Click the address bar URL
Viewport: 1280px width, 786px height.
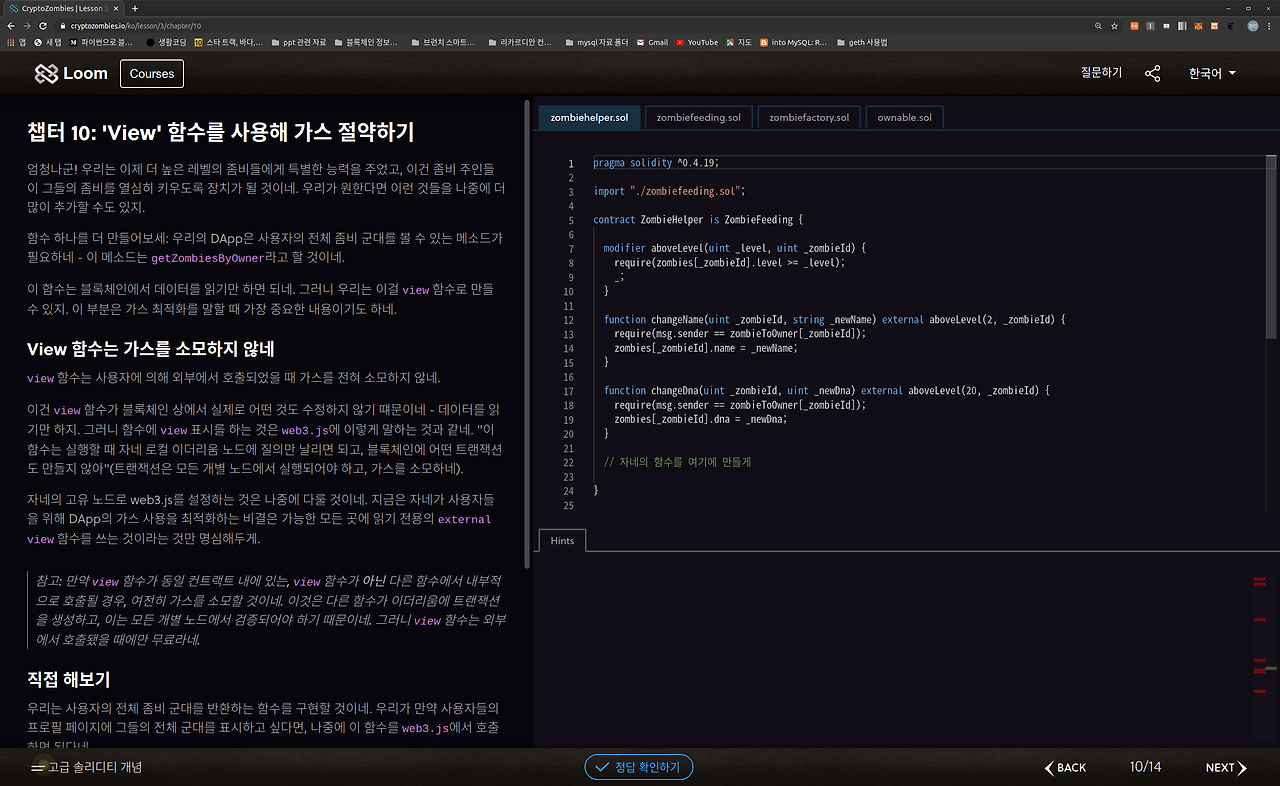[x=136, y=25]
